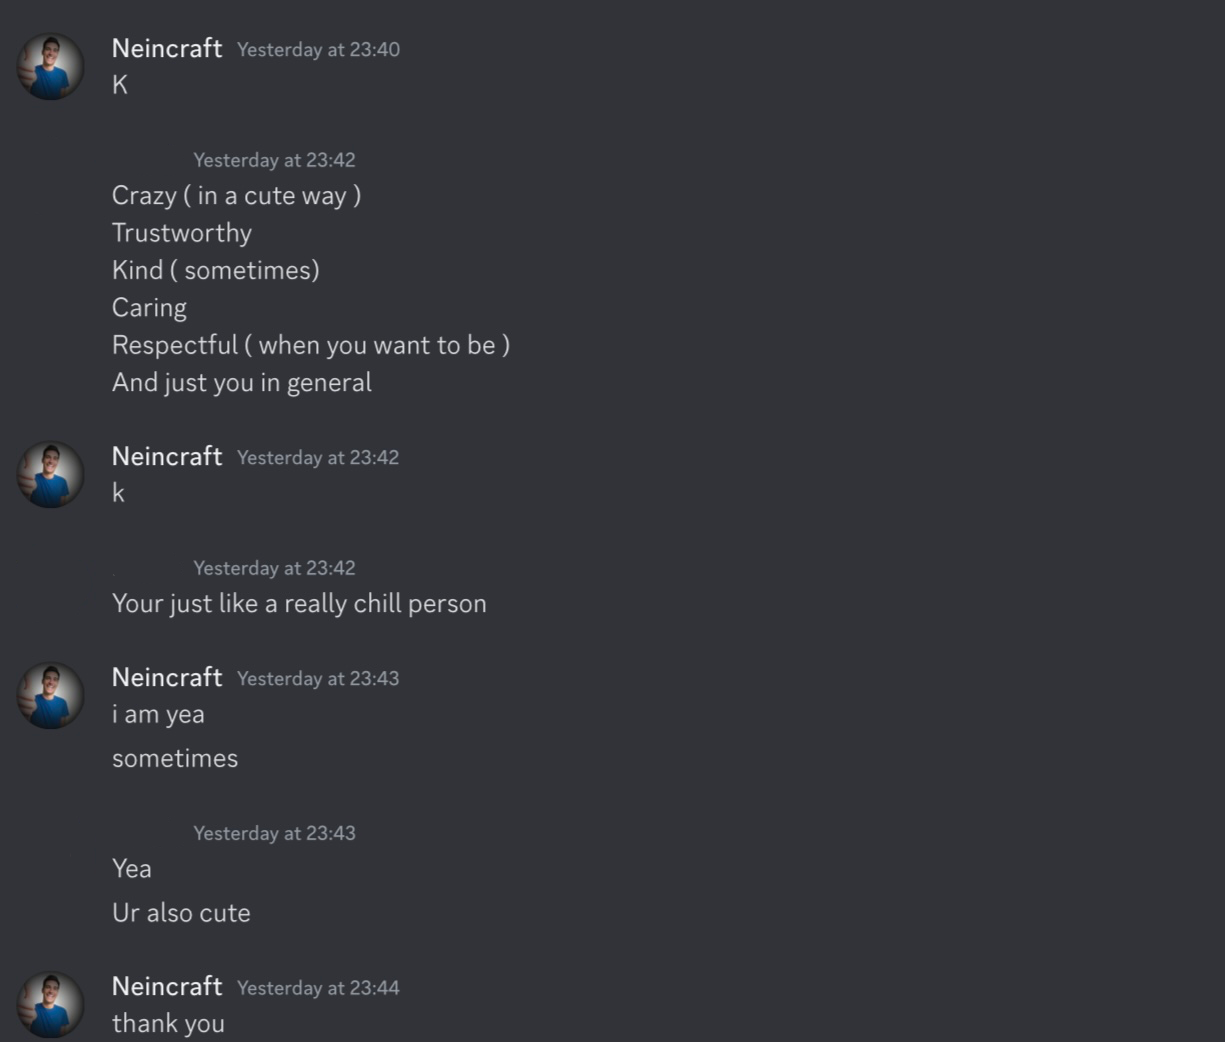The width and height of the screenshot is (1225, 1042).
Task: Open Neincraft username at the 23:40 message
Action: coord(167,48)
